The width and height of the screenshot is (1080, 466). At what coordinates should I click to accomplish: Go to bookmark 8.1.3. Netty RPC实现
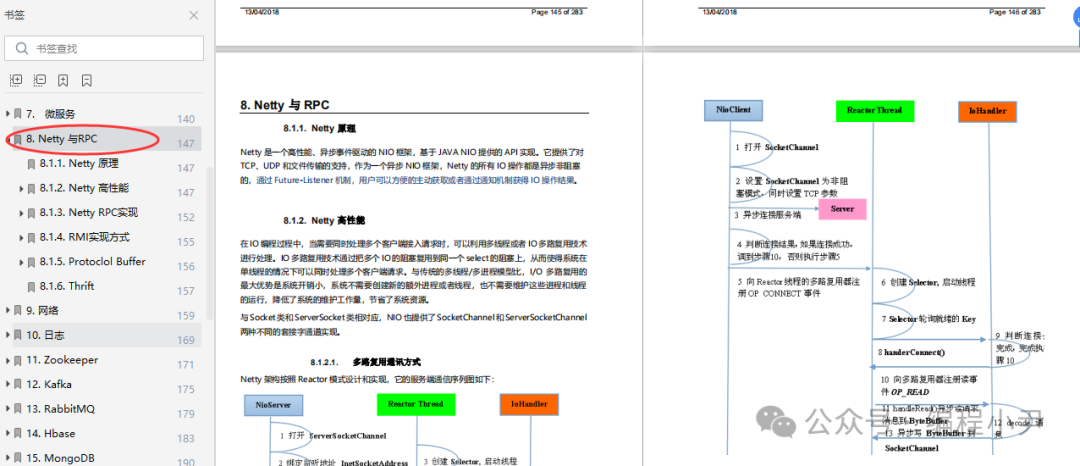(x=89, y=213)
